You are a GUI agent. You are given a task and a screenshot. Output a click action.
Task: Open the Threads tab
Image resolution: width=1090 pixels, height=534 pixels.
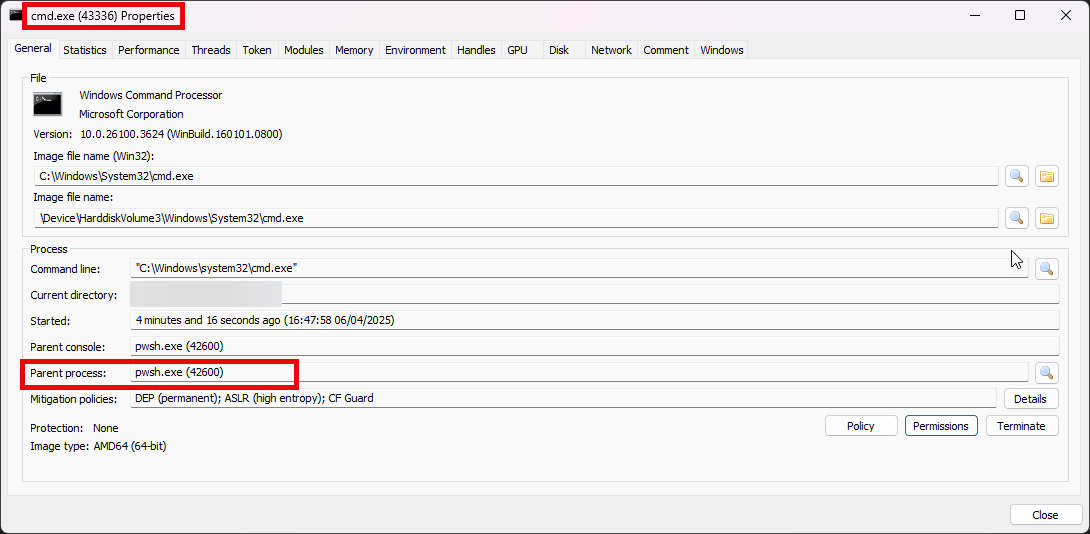point(211,50)
